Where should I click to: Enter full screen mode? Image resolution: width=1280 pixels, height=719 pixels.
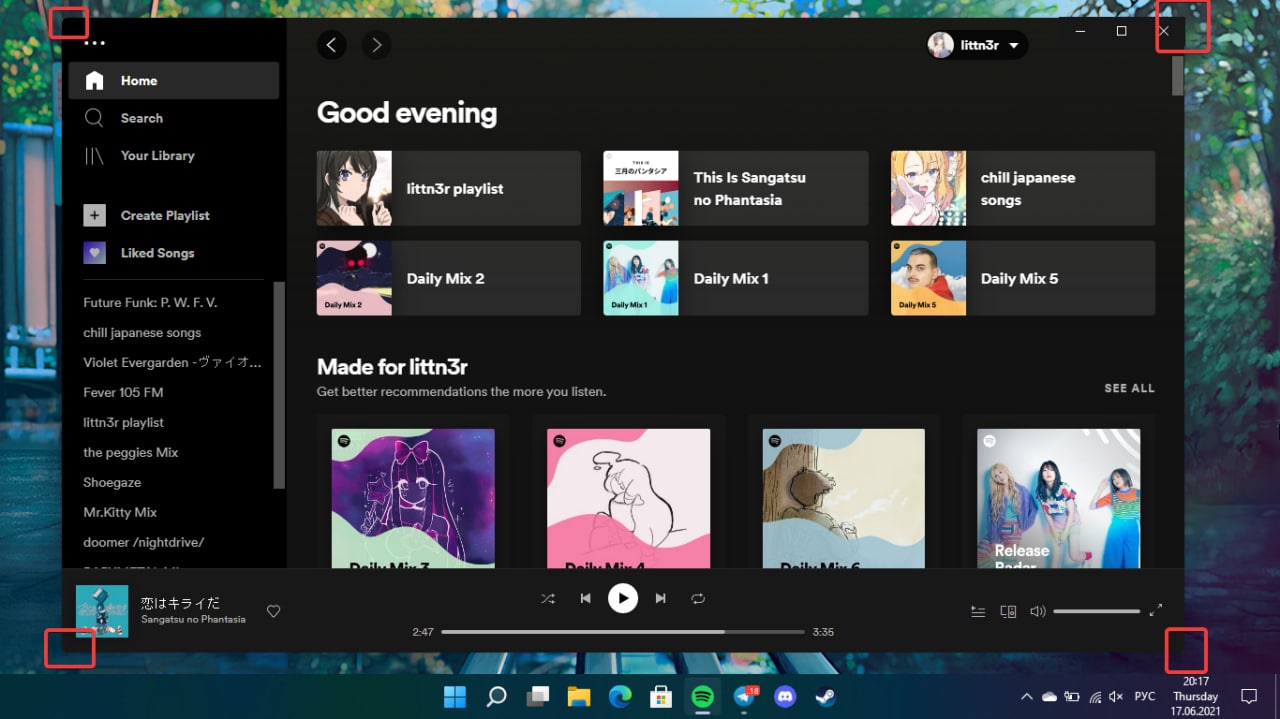point(1156,609)
